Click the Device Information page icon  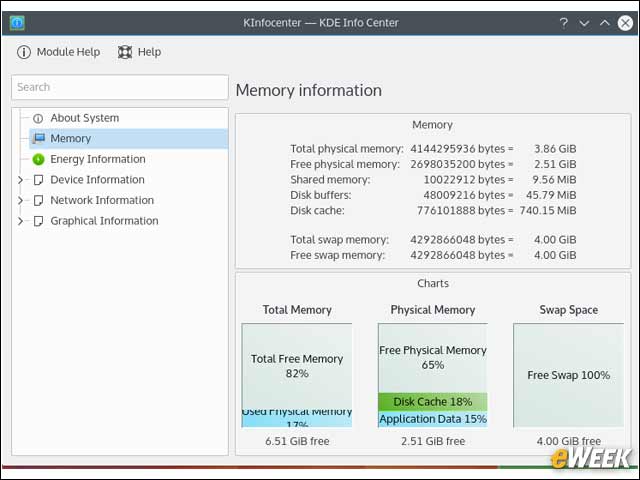(38, 180)
